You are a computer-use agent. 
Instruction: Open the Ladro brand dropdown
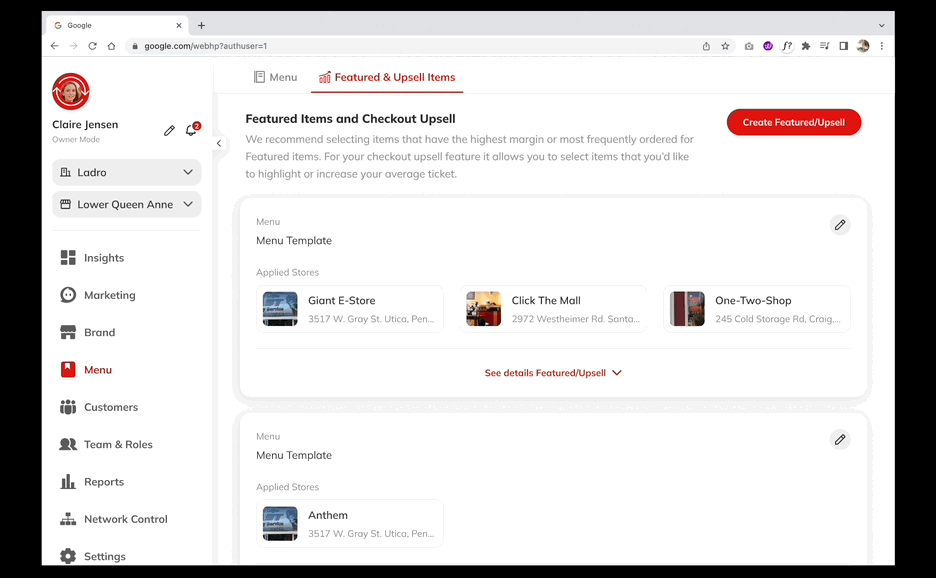click(x=127, y=172)
